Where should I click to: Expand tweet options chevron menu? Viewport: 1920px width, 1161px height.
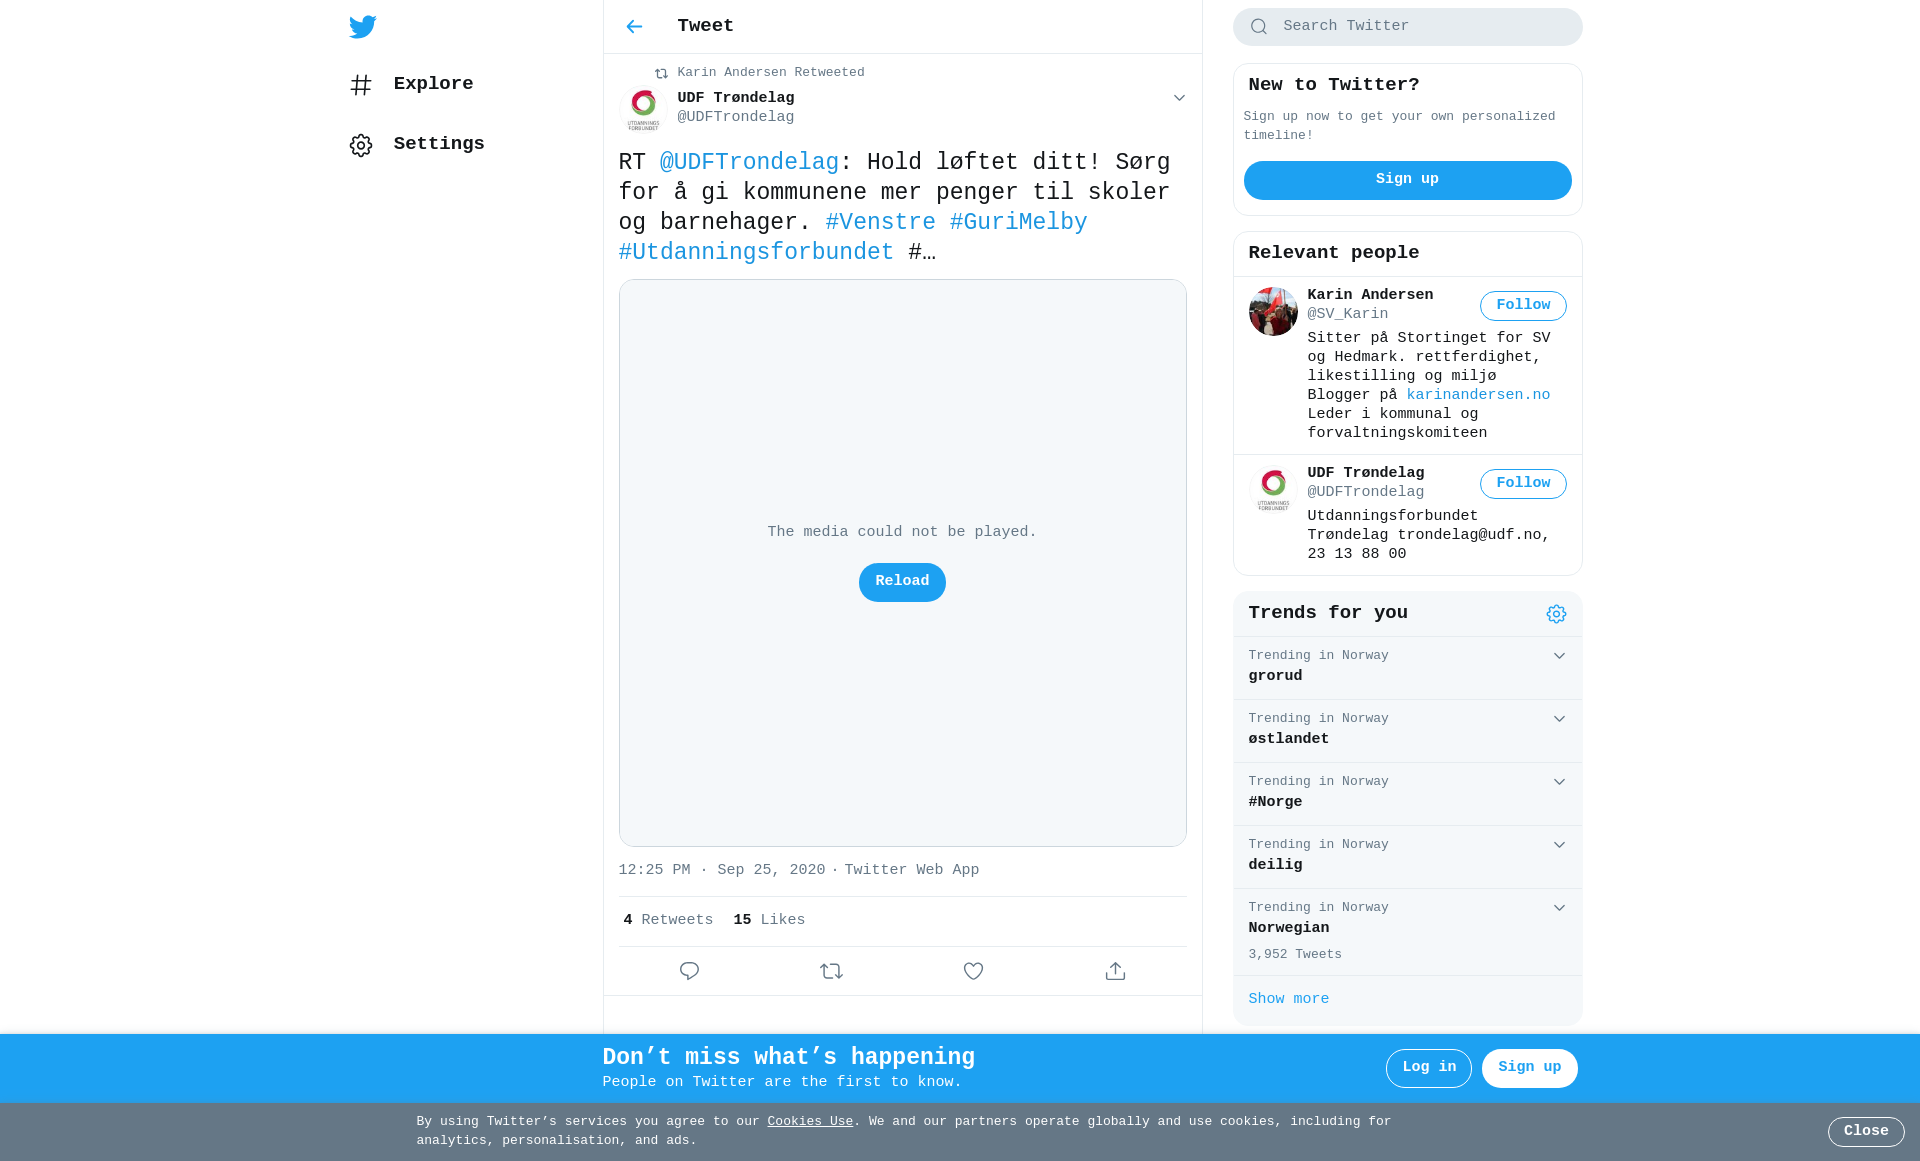coord(1179,98)
